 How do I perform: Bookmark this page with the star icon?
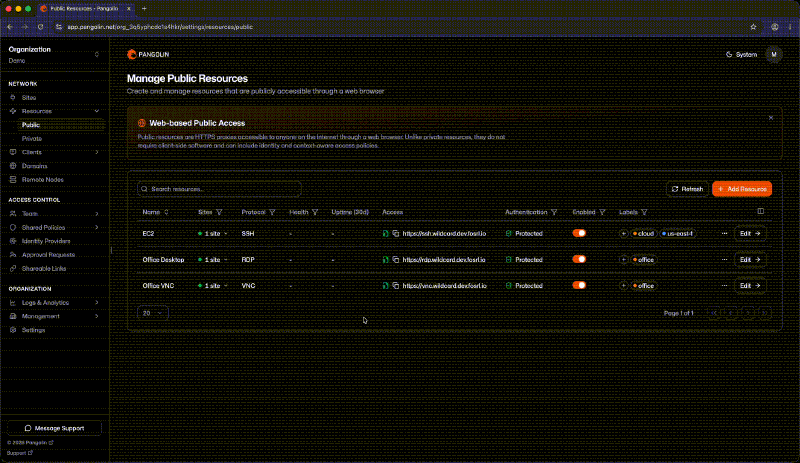click(x=753, y=27)
